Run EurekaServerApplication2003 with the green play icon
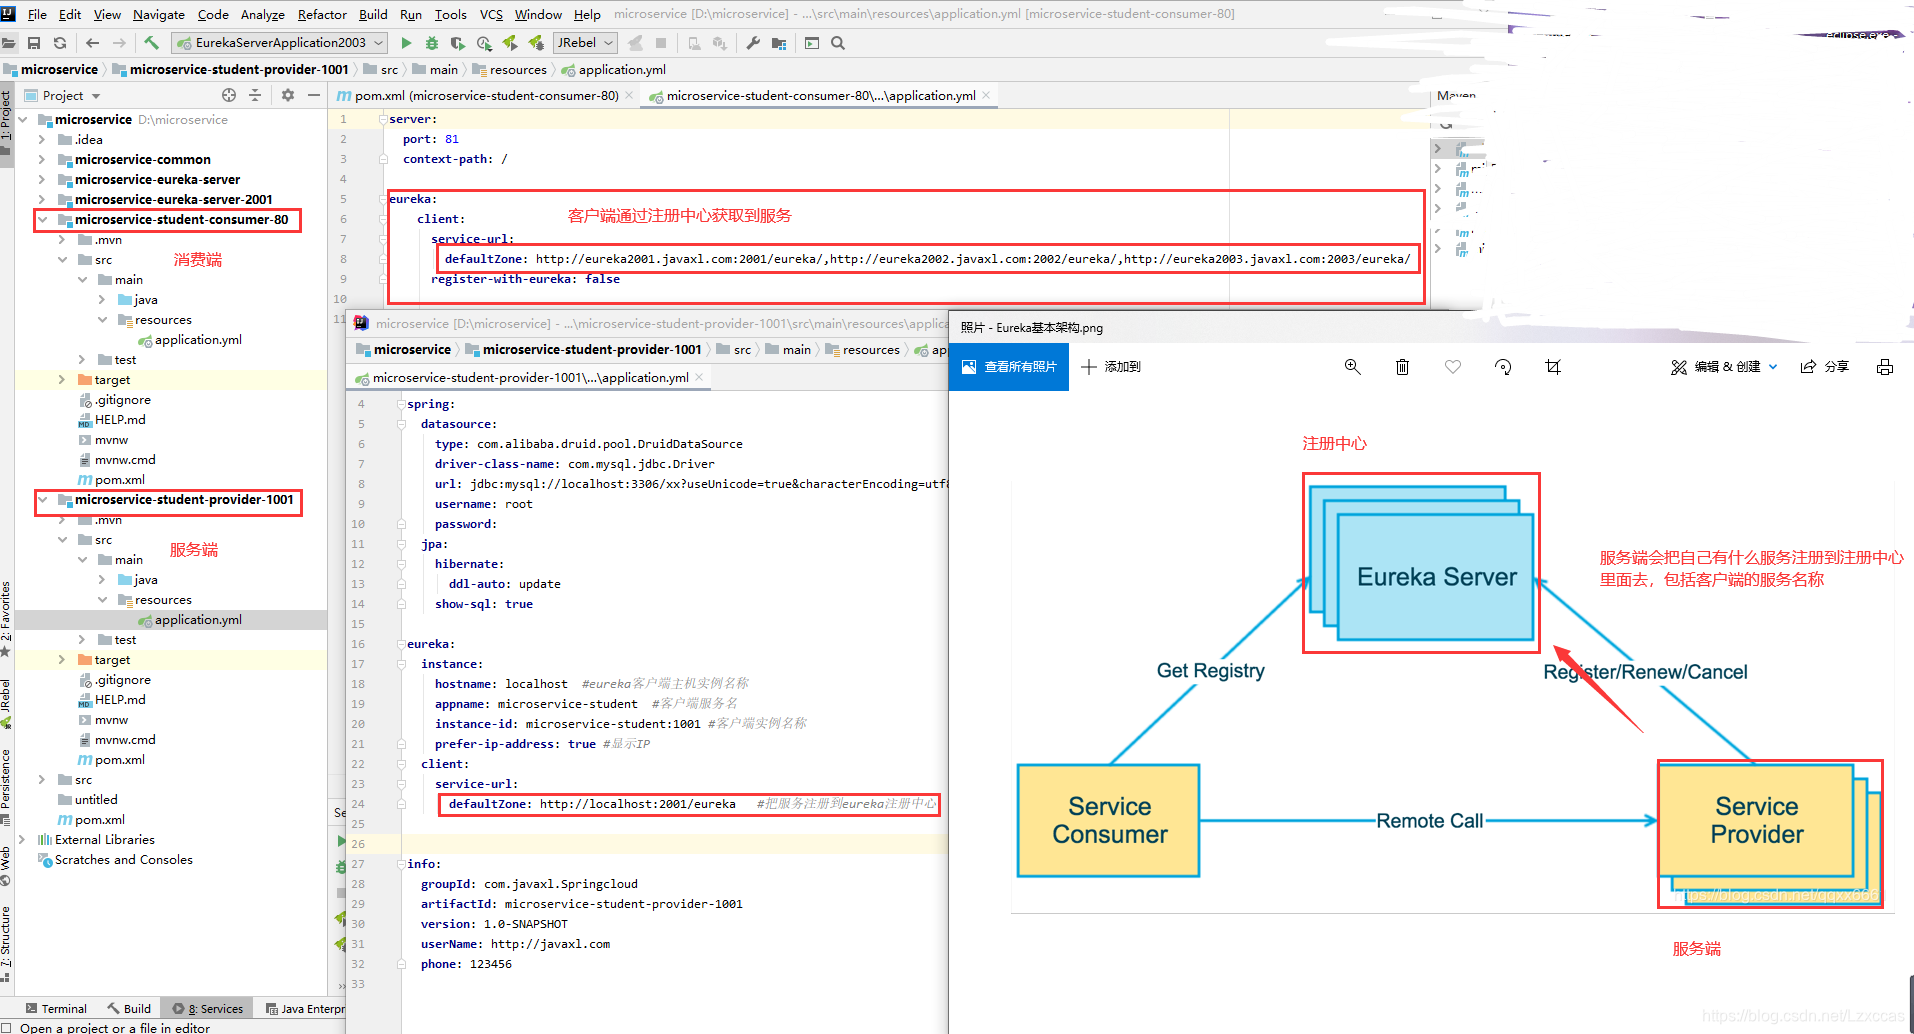 [406, 43]
